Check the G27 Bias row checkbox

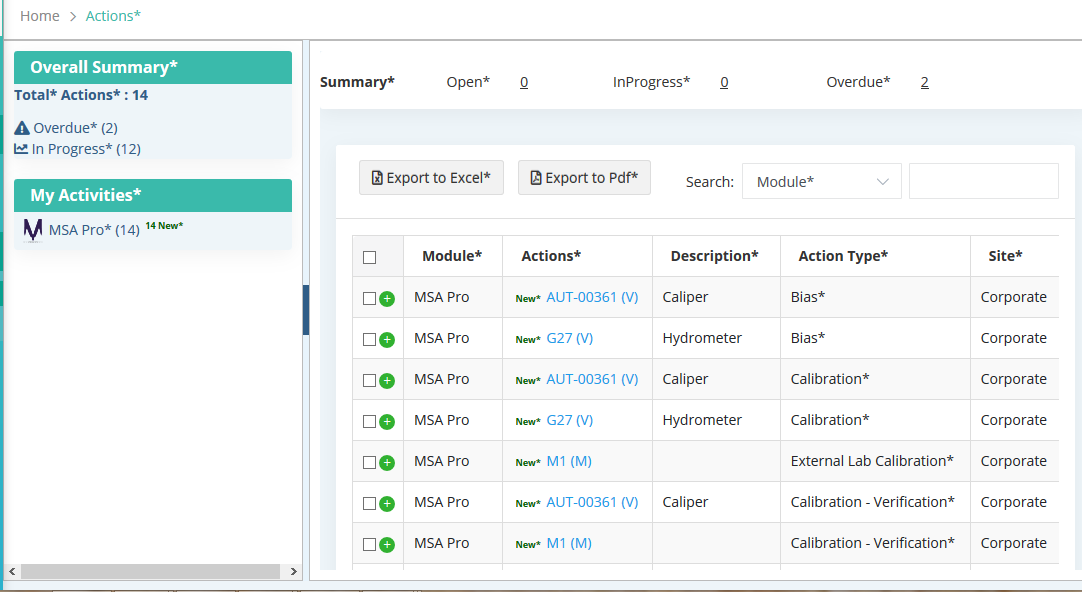(x=369, y=339)
